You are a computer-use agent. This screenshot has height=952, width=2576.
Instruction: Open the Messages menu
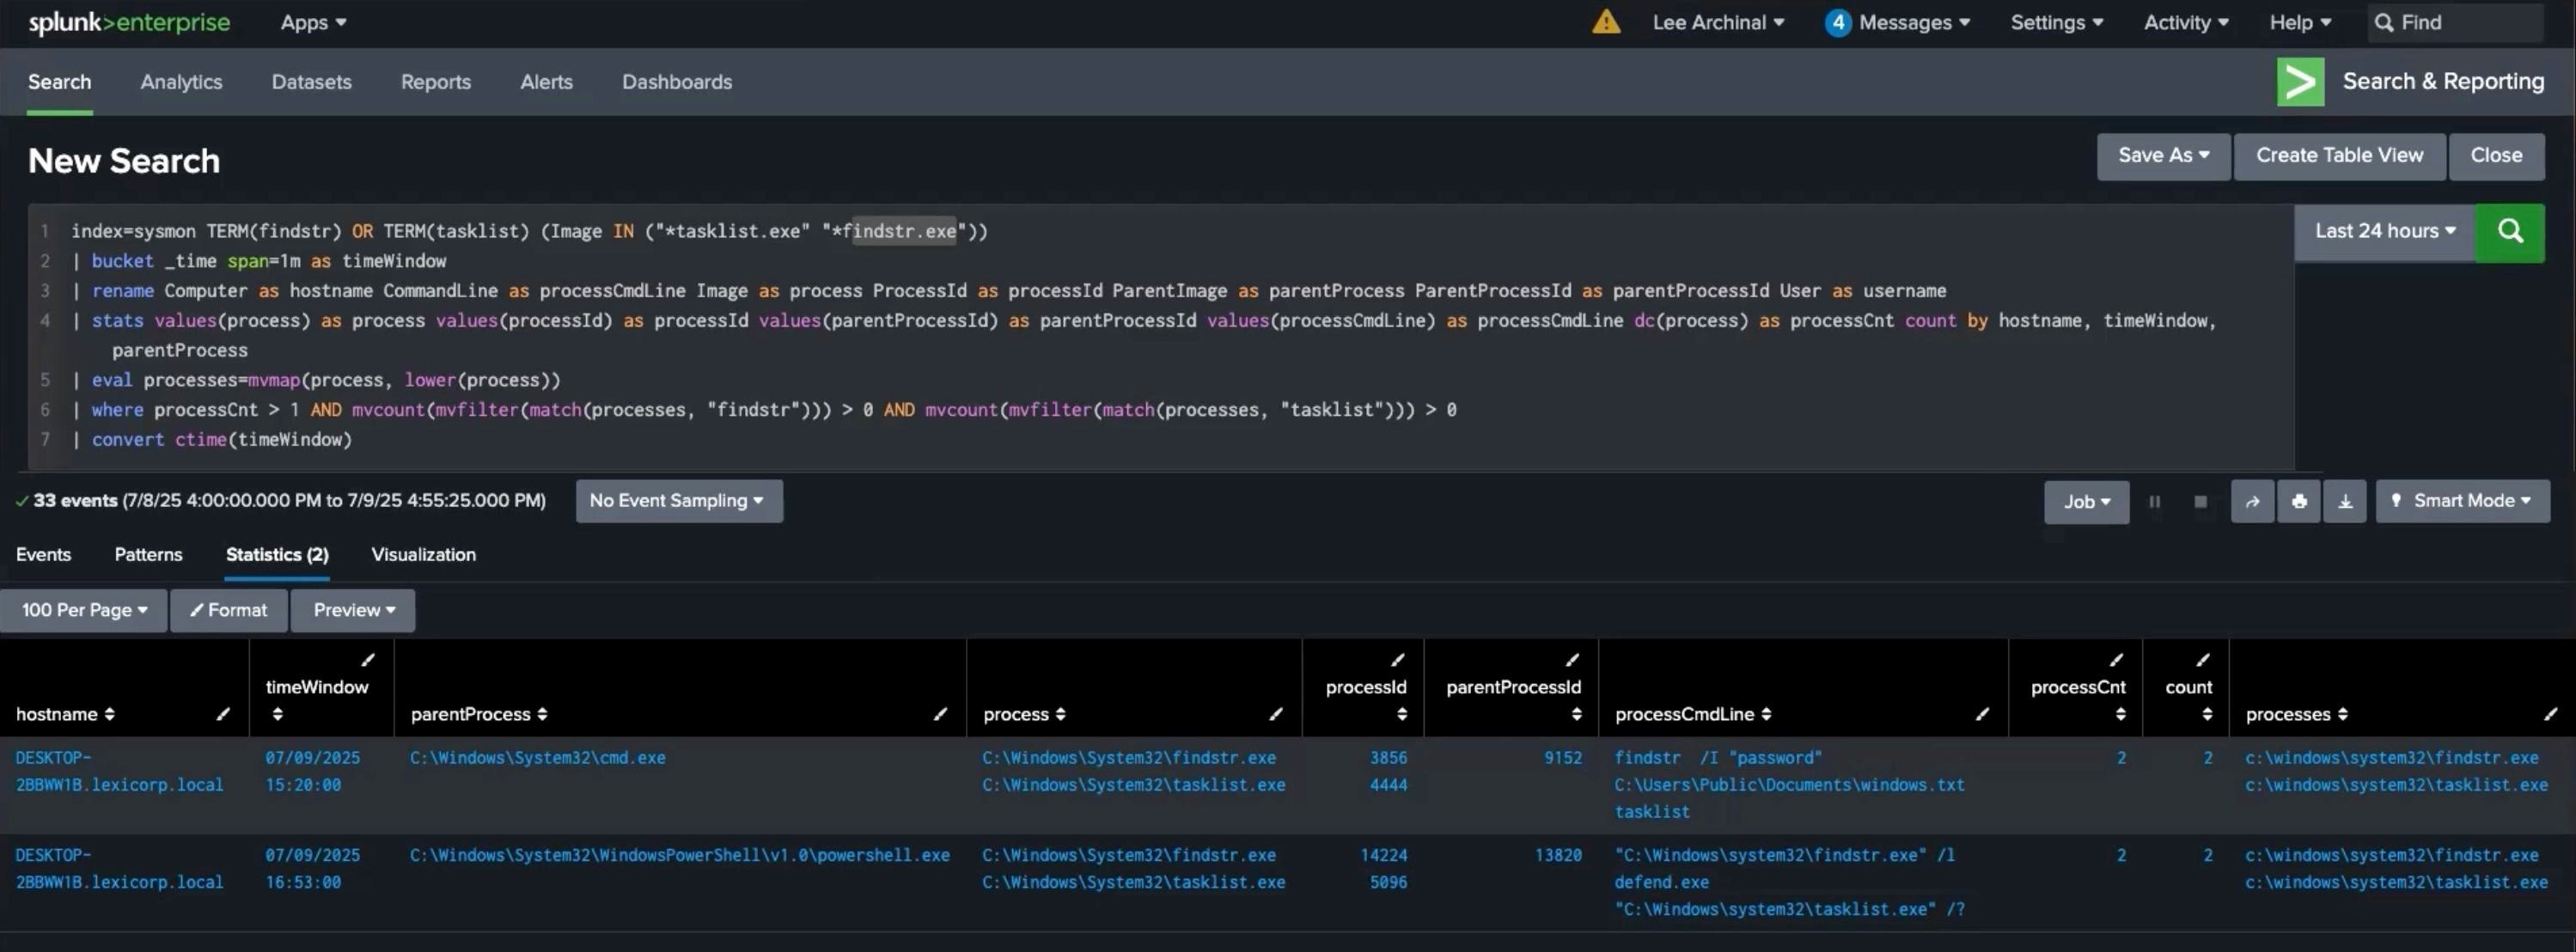[1896, 22]
